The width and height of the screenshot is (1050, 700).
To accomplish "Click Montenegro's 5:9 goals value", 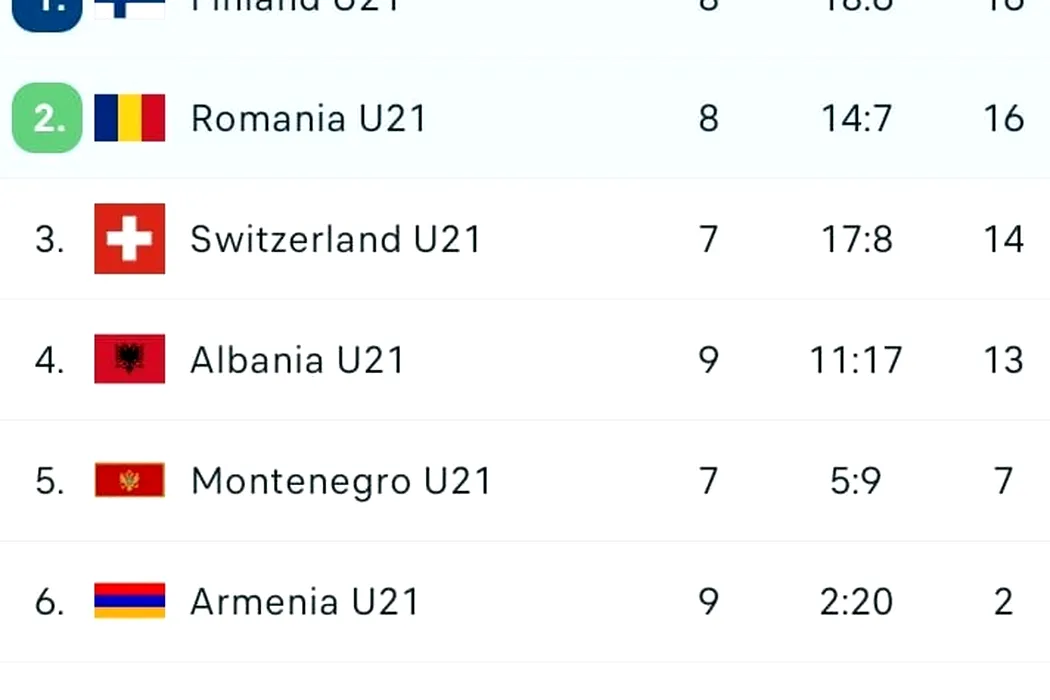I will (x=856, y=480).
